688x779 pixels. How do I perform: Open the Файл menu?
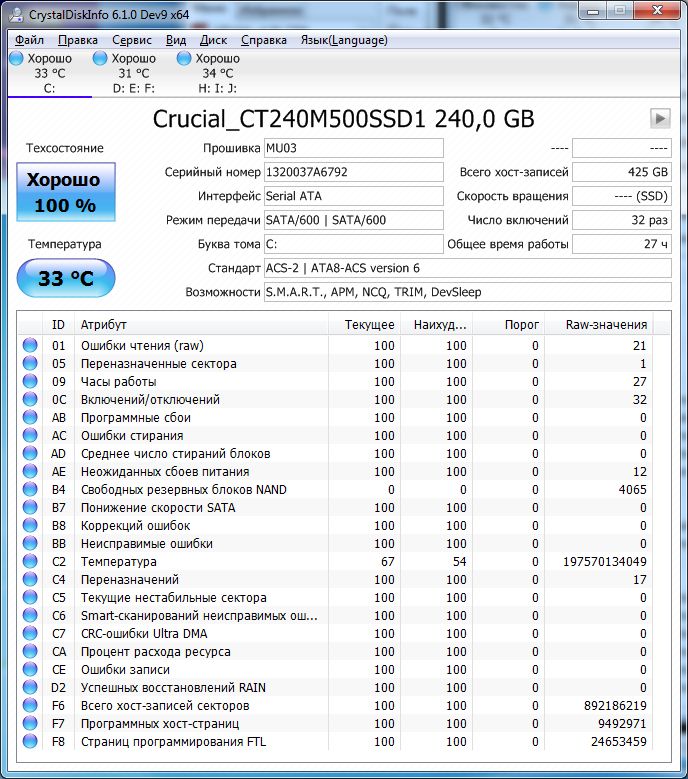29,40
